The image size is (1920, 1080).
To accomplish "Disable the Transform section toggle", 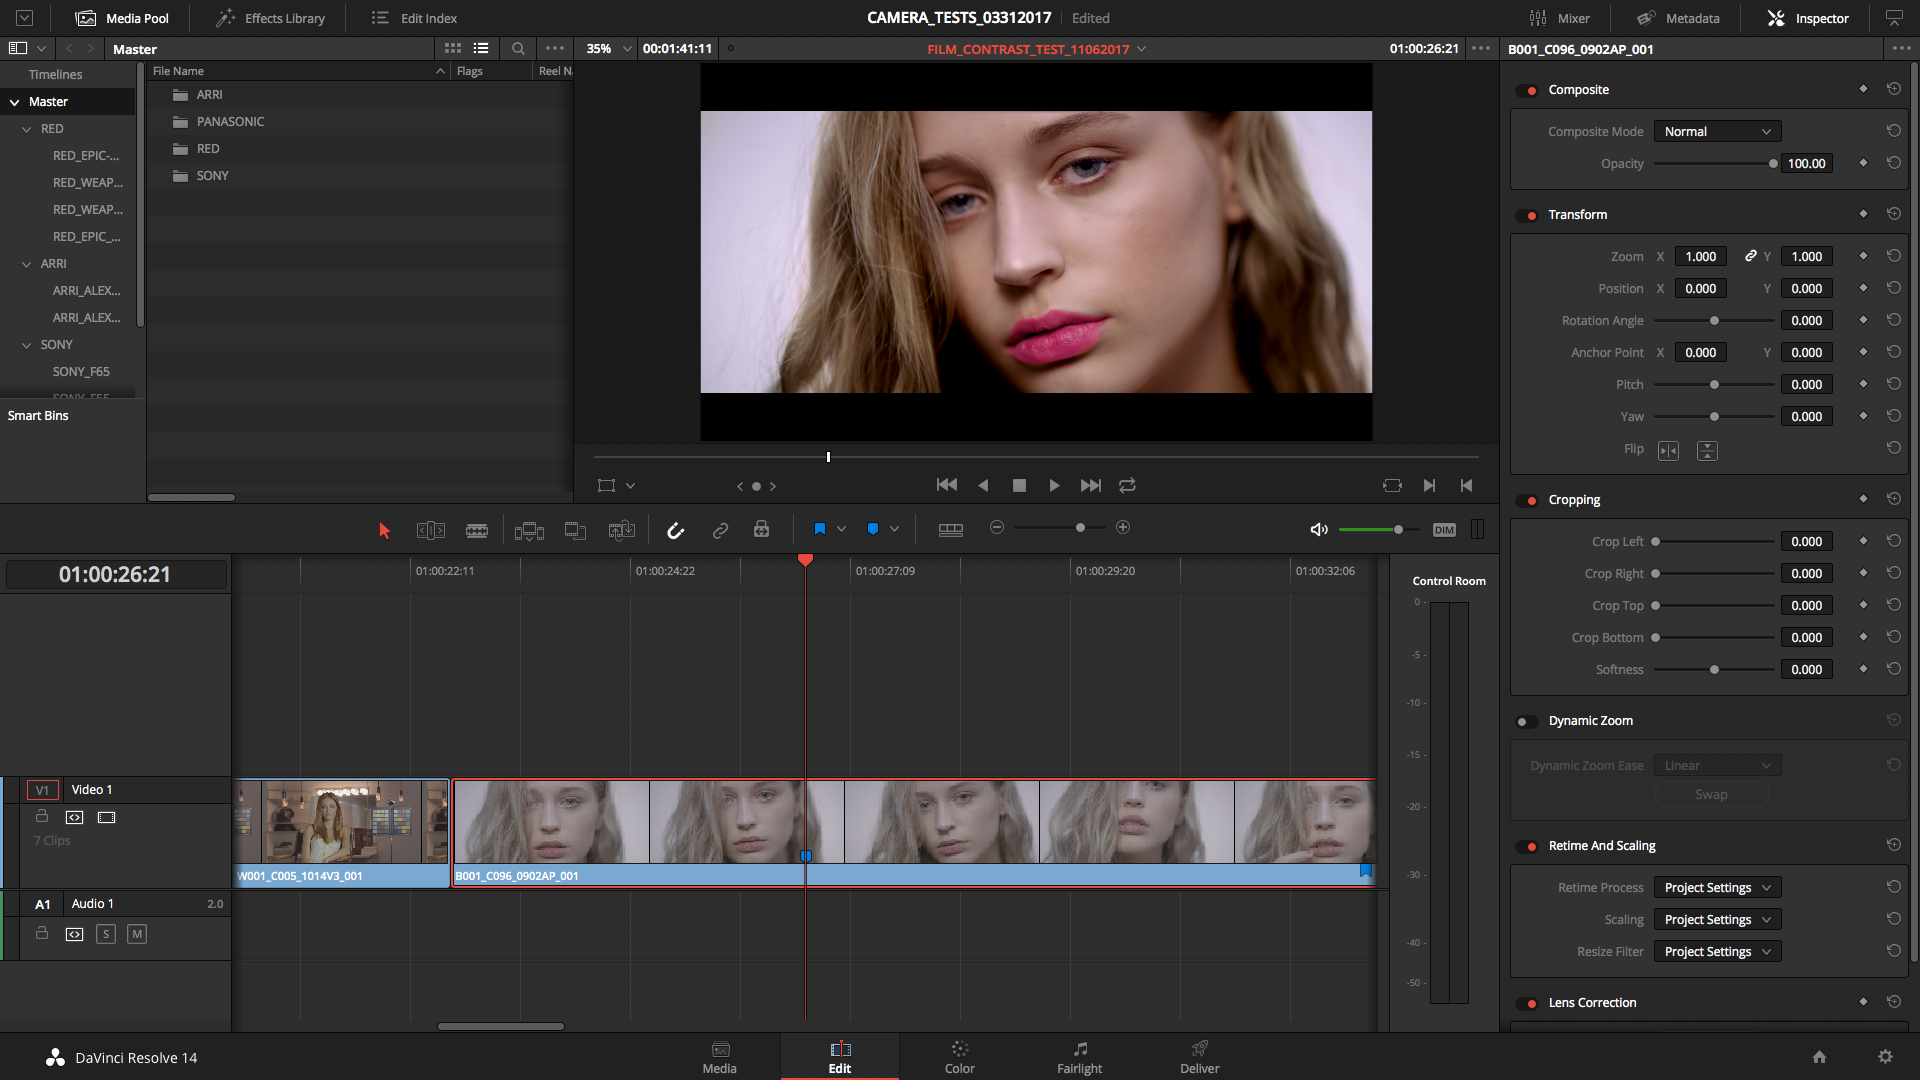I will coord(1528,216).
